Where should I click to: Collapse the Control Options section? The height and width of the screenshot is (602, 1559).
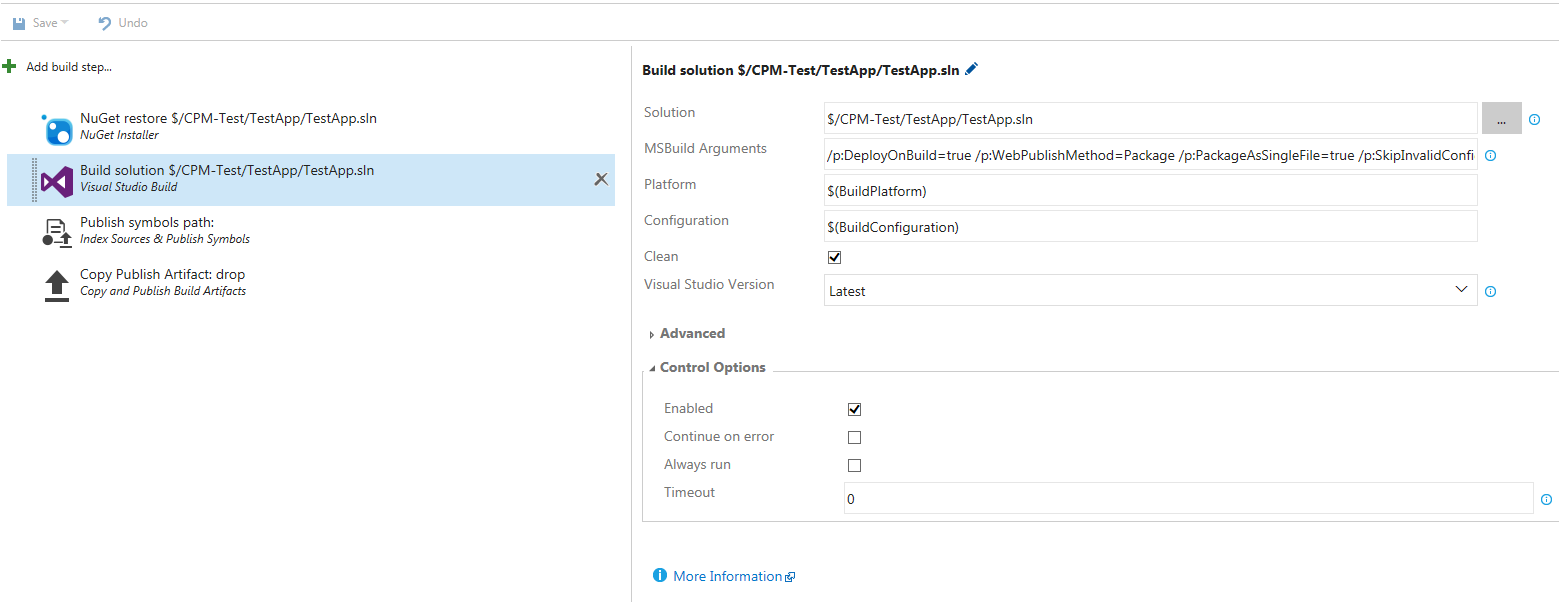tap(711, 368)
